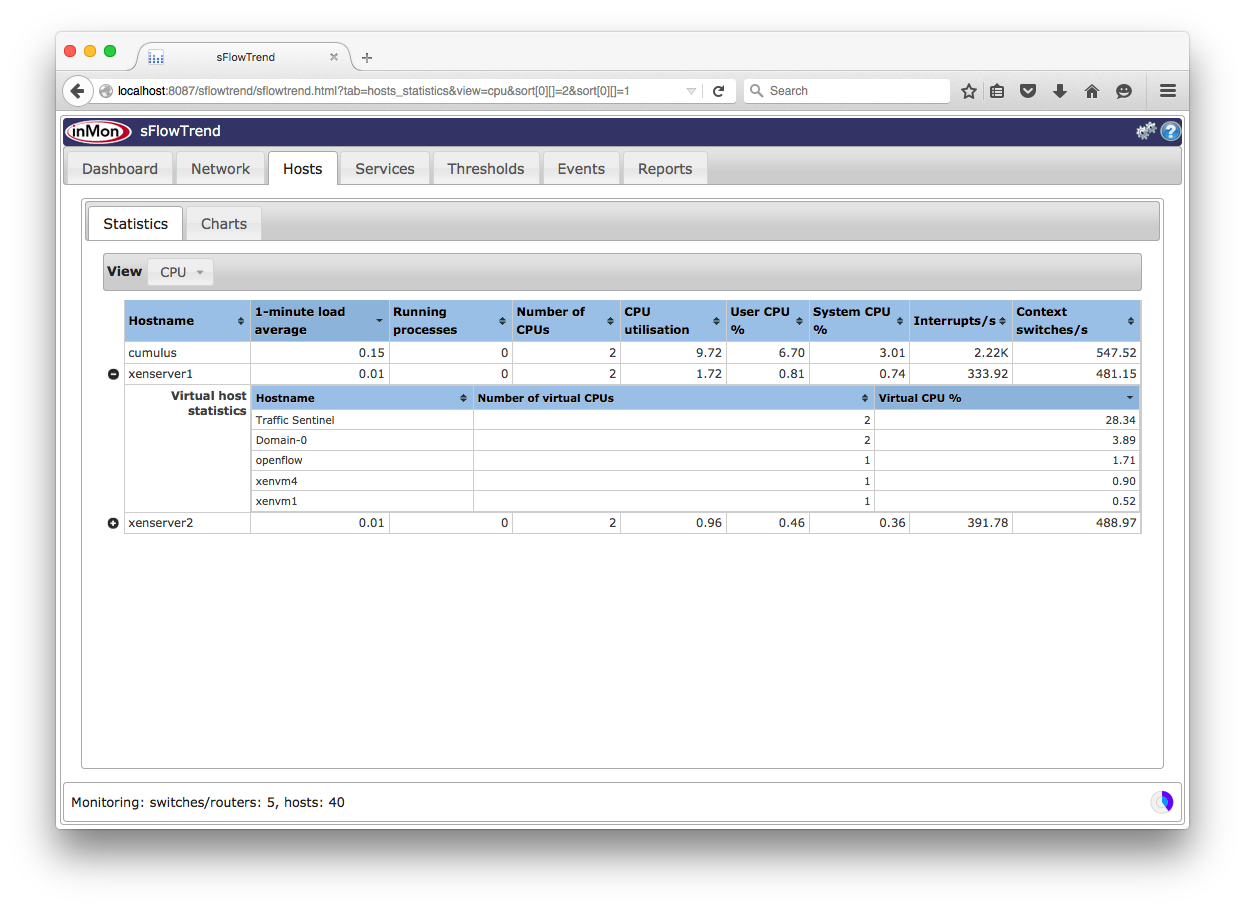Click the openflow virtual host row
The image size is (1245, 909).
(695, 461)
